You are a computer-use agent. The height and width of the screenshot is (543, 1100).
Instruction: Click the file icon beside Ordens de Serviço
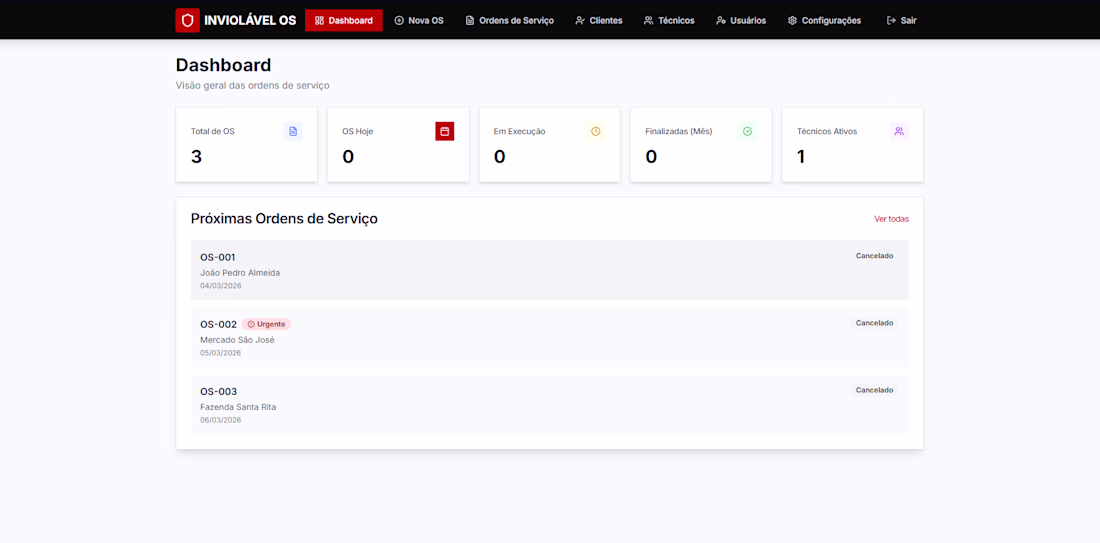click(x=470, y=20)
